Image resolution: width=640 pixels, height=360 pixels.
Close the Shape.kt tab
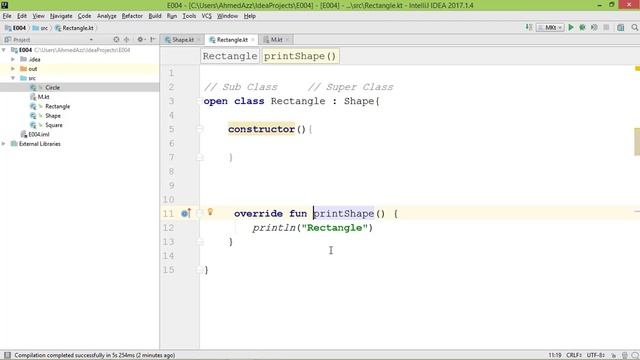198,40
